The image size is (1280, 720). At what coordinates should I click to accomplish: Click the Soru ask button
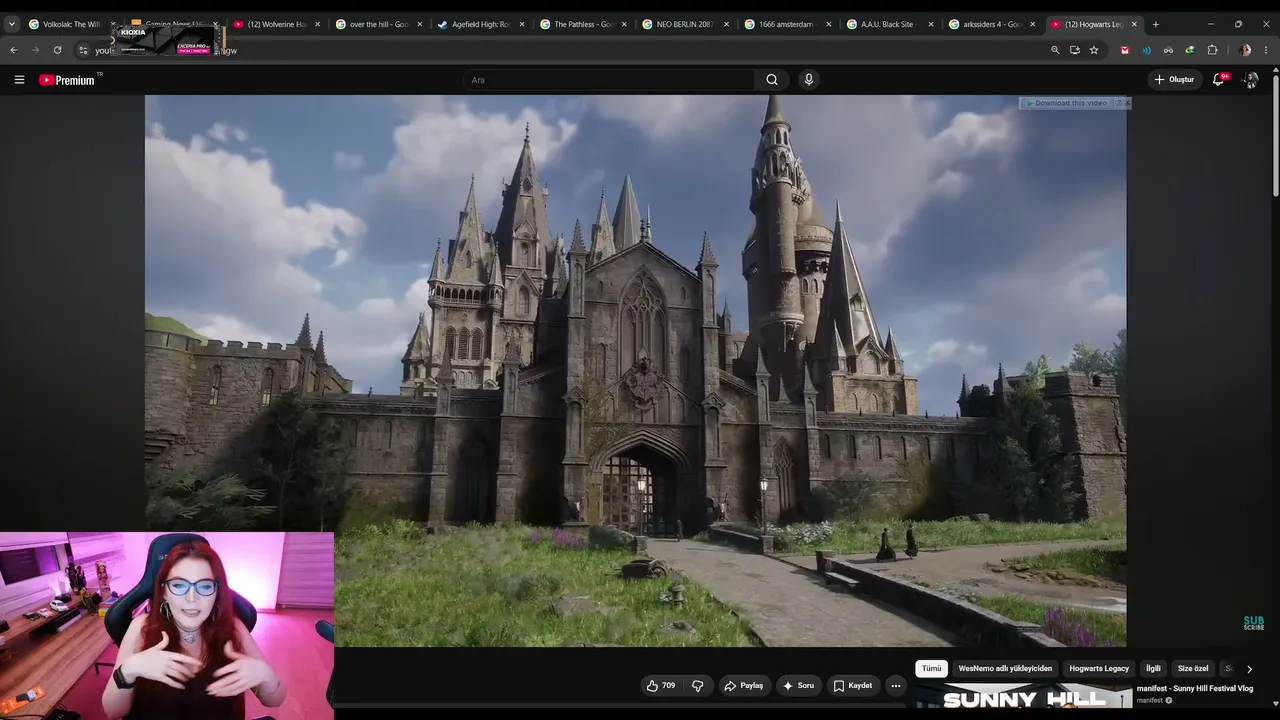[798, 685]
